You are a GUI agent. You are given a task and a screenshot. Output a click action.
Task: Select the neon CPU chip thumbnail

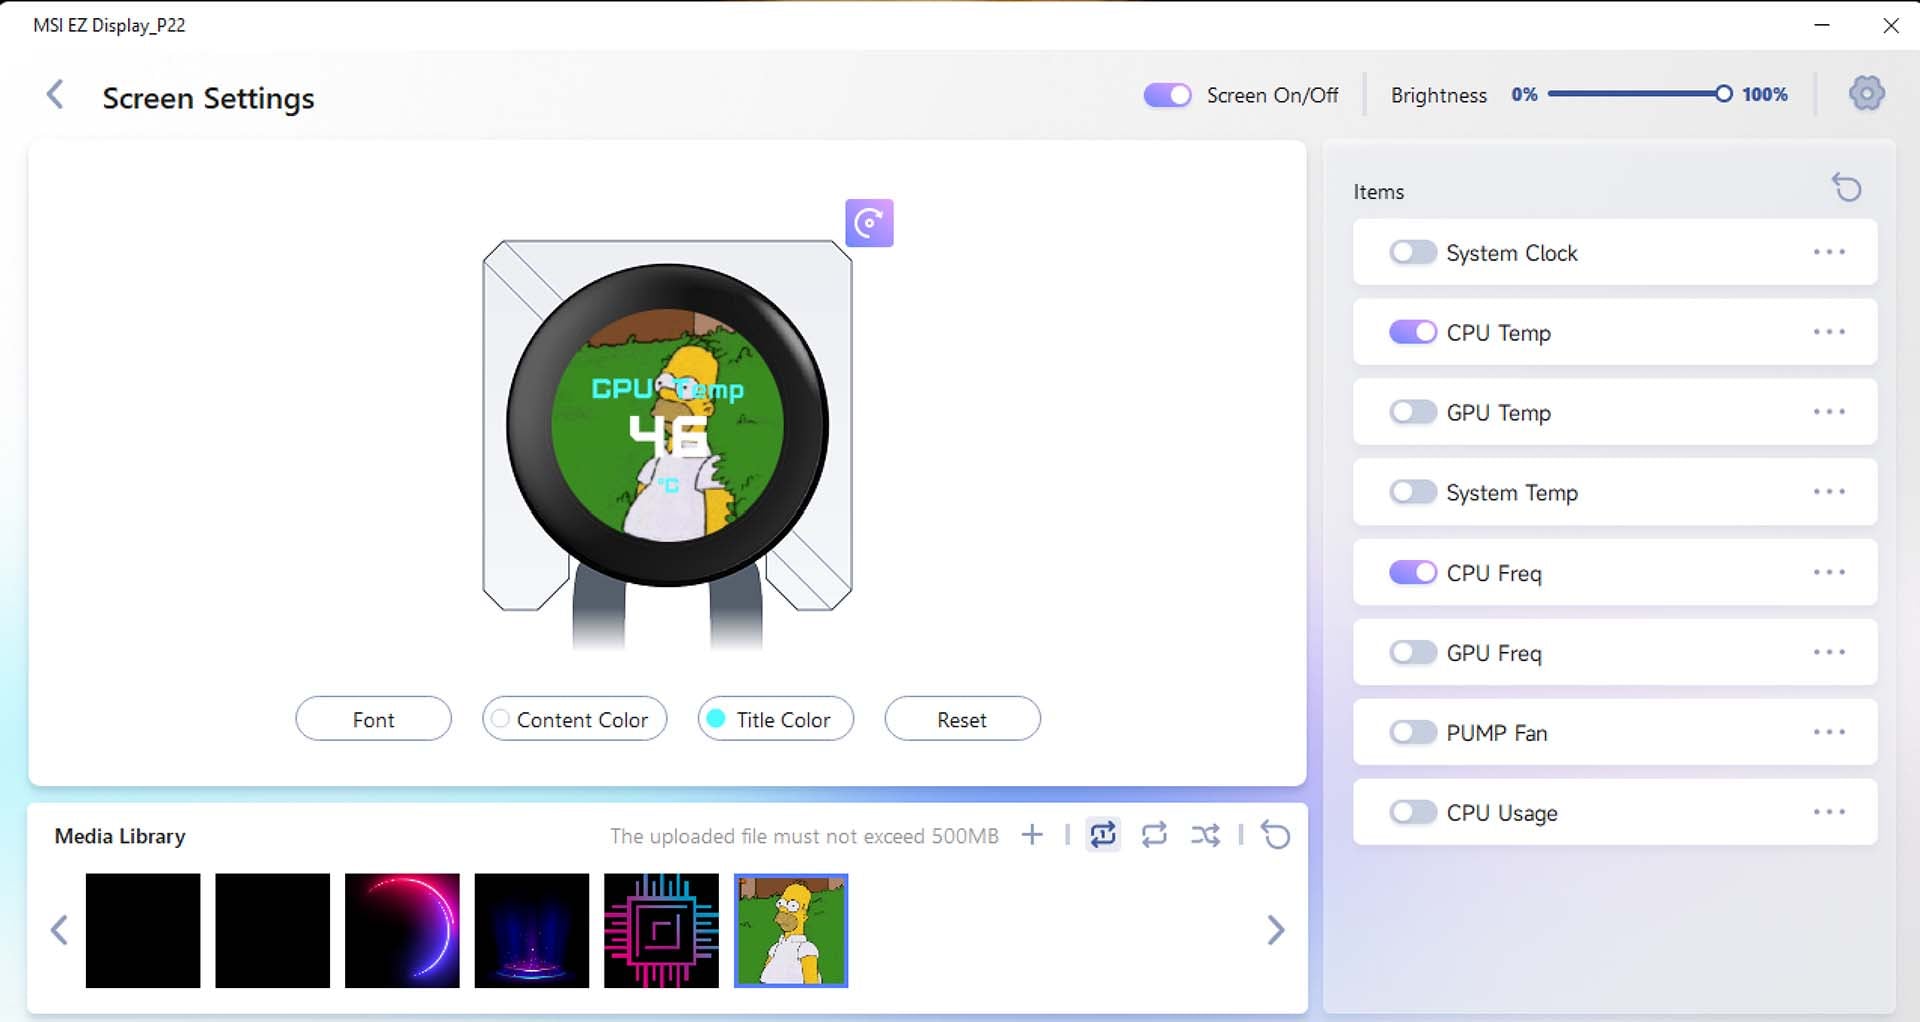661,930
